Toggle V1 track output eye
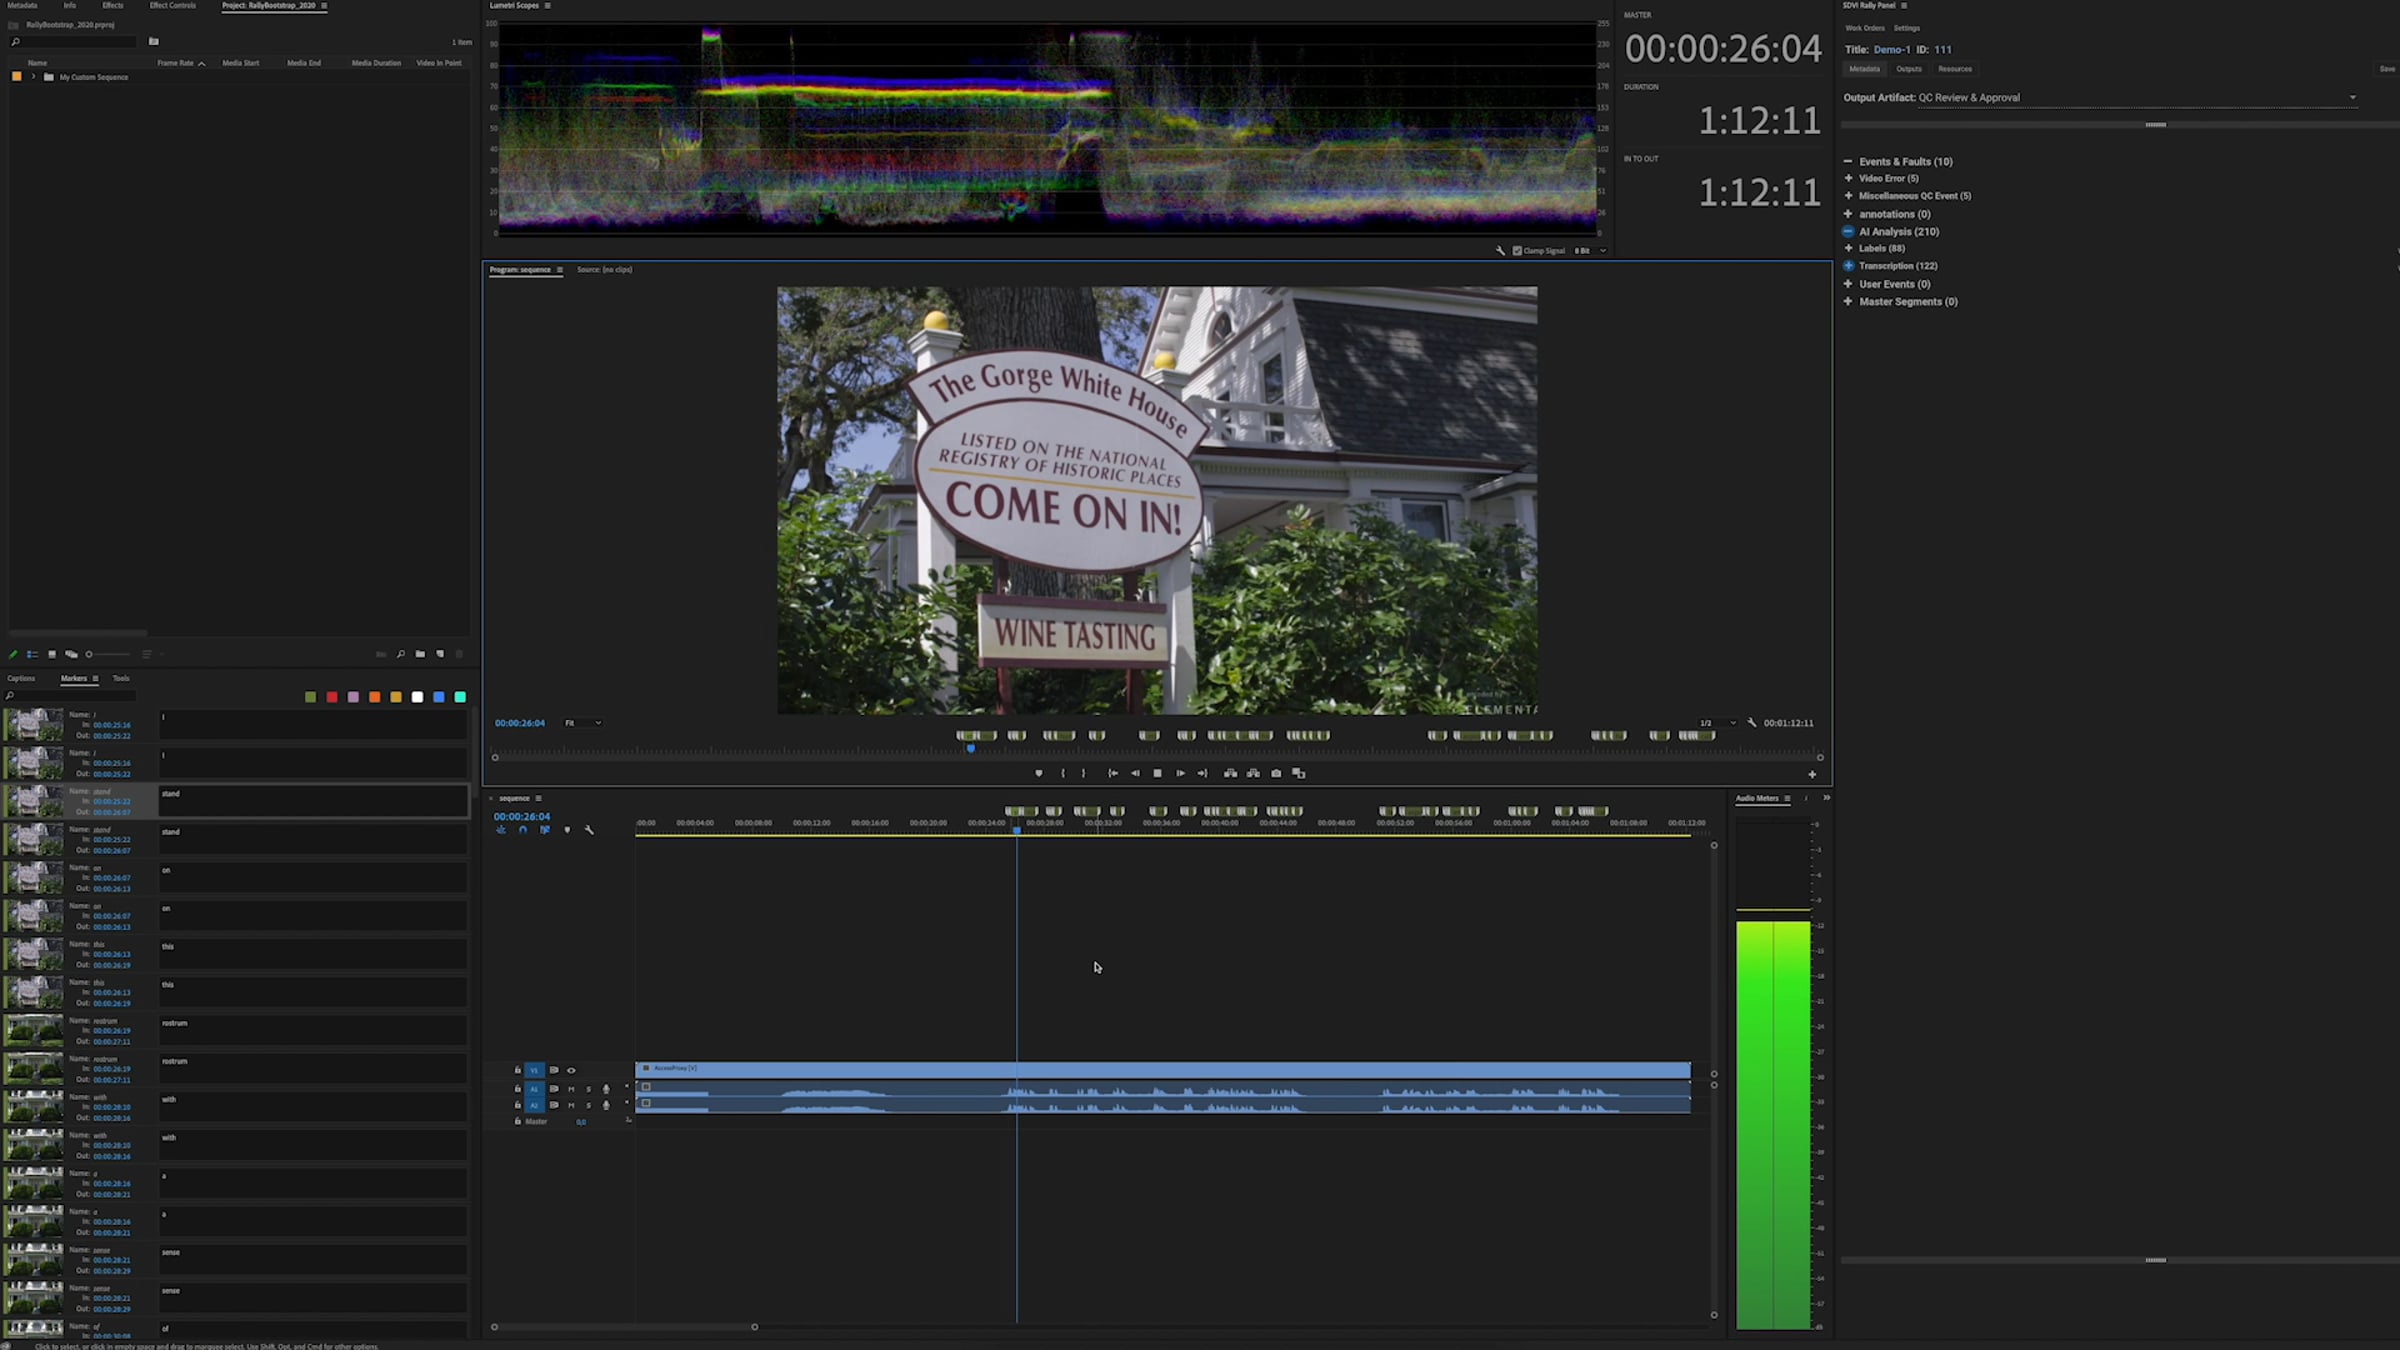Image resolution: width=2400 pixels, height=1350 pixels. click(x=572, y=1070)
